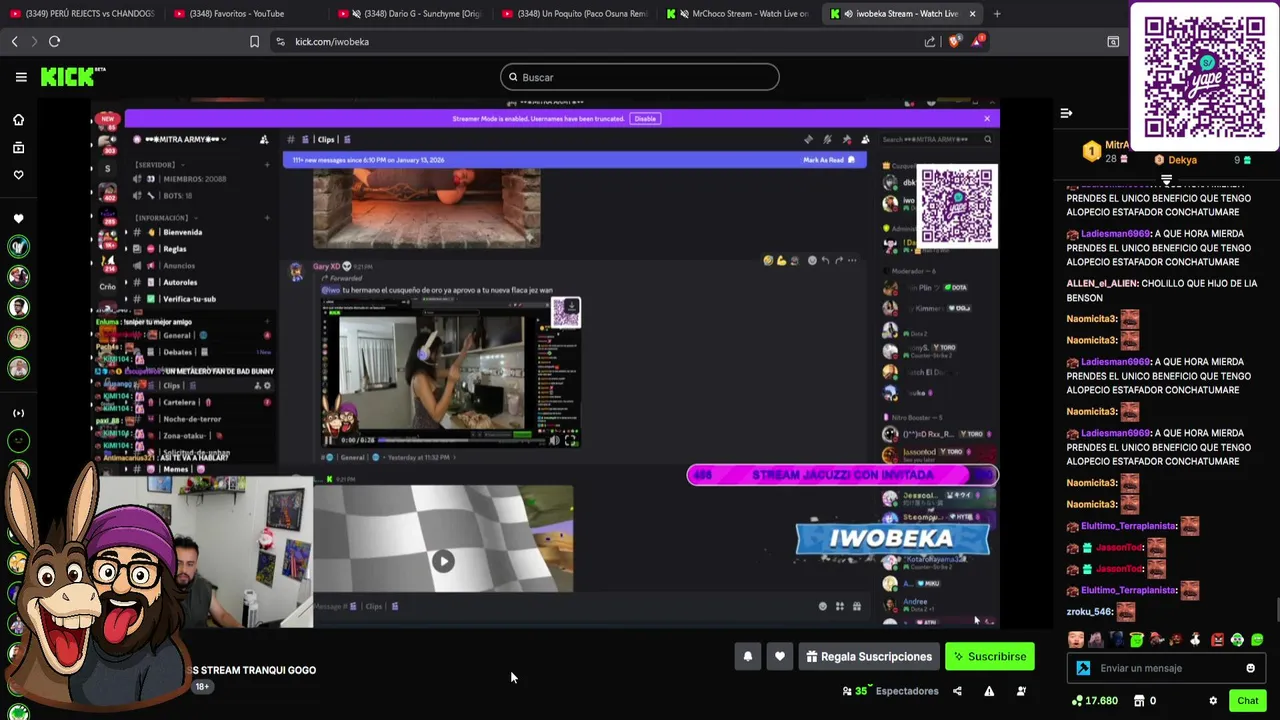Click the 35 Espectadores viewer count
The width and height of the screenshot is (1280, 720).
click(890, 691)
